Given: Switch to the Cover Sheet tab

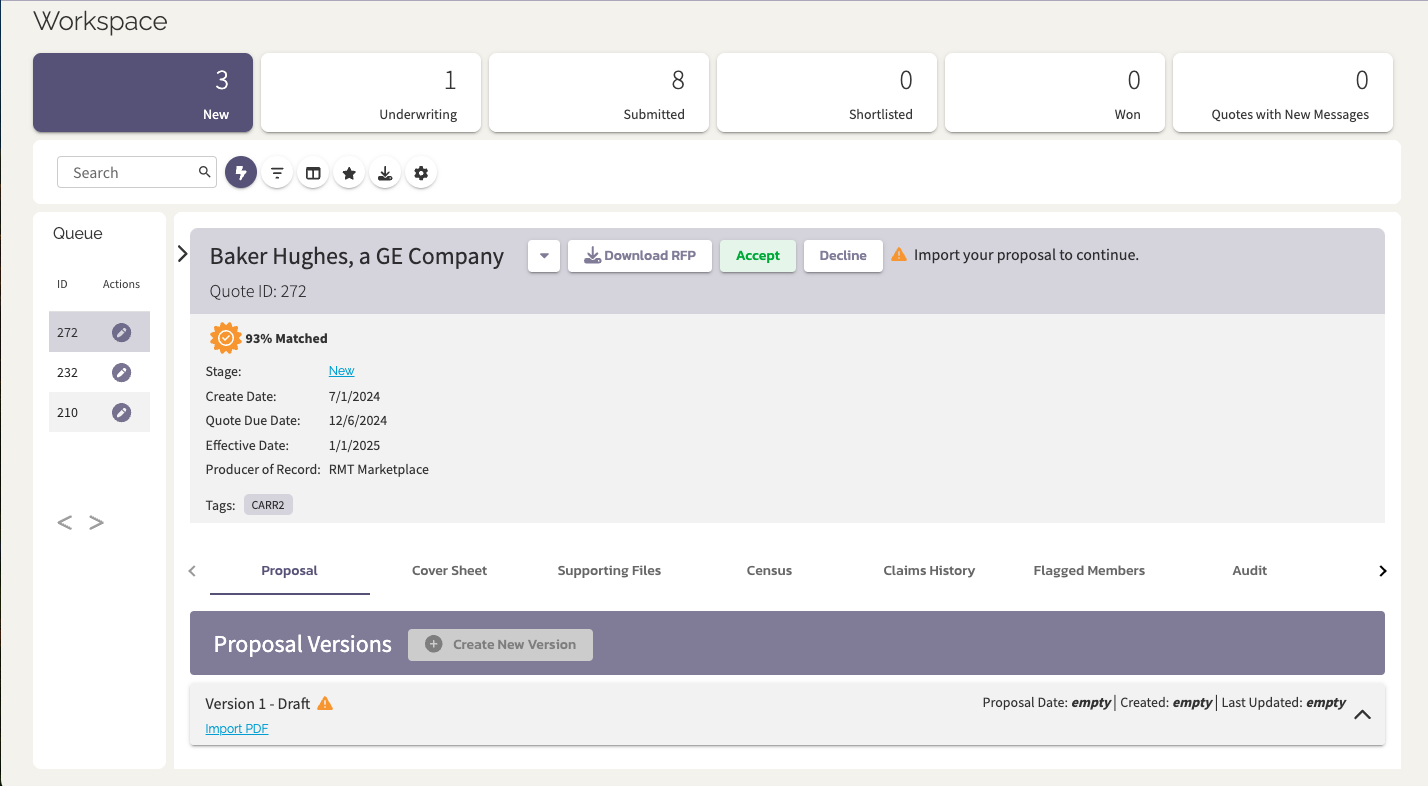Looking at the screenshot, I should tap(450, 571).
